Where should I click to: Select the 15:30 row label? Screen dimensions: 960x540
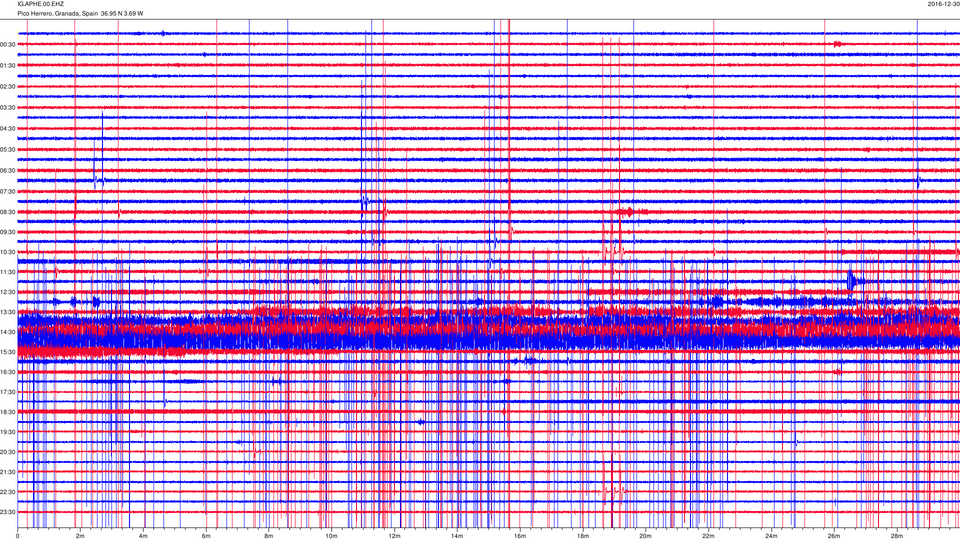click(8, 352)
